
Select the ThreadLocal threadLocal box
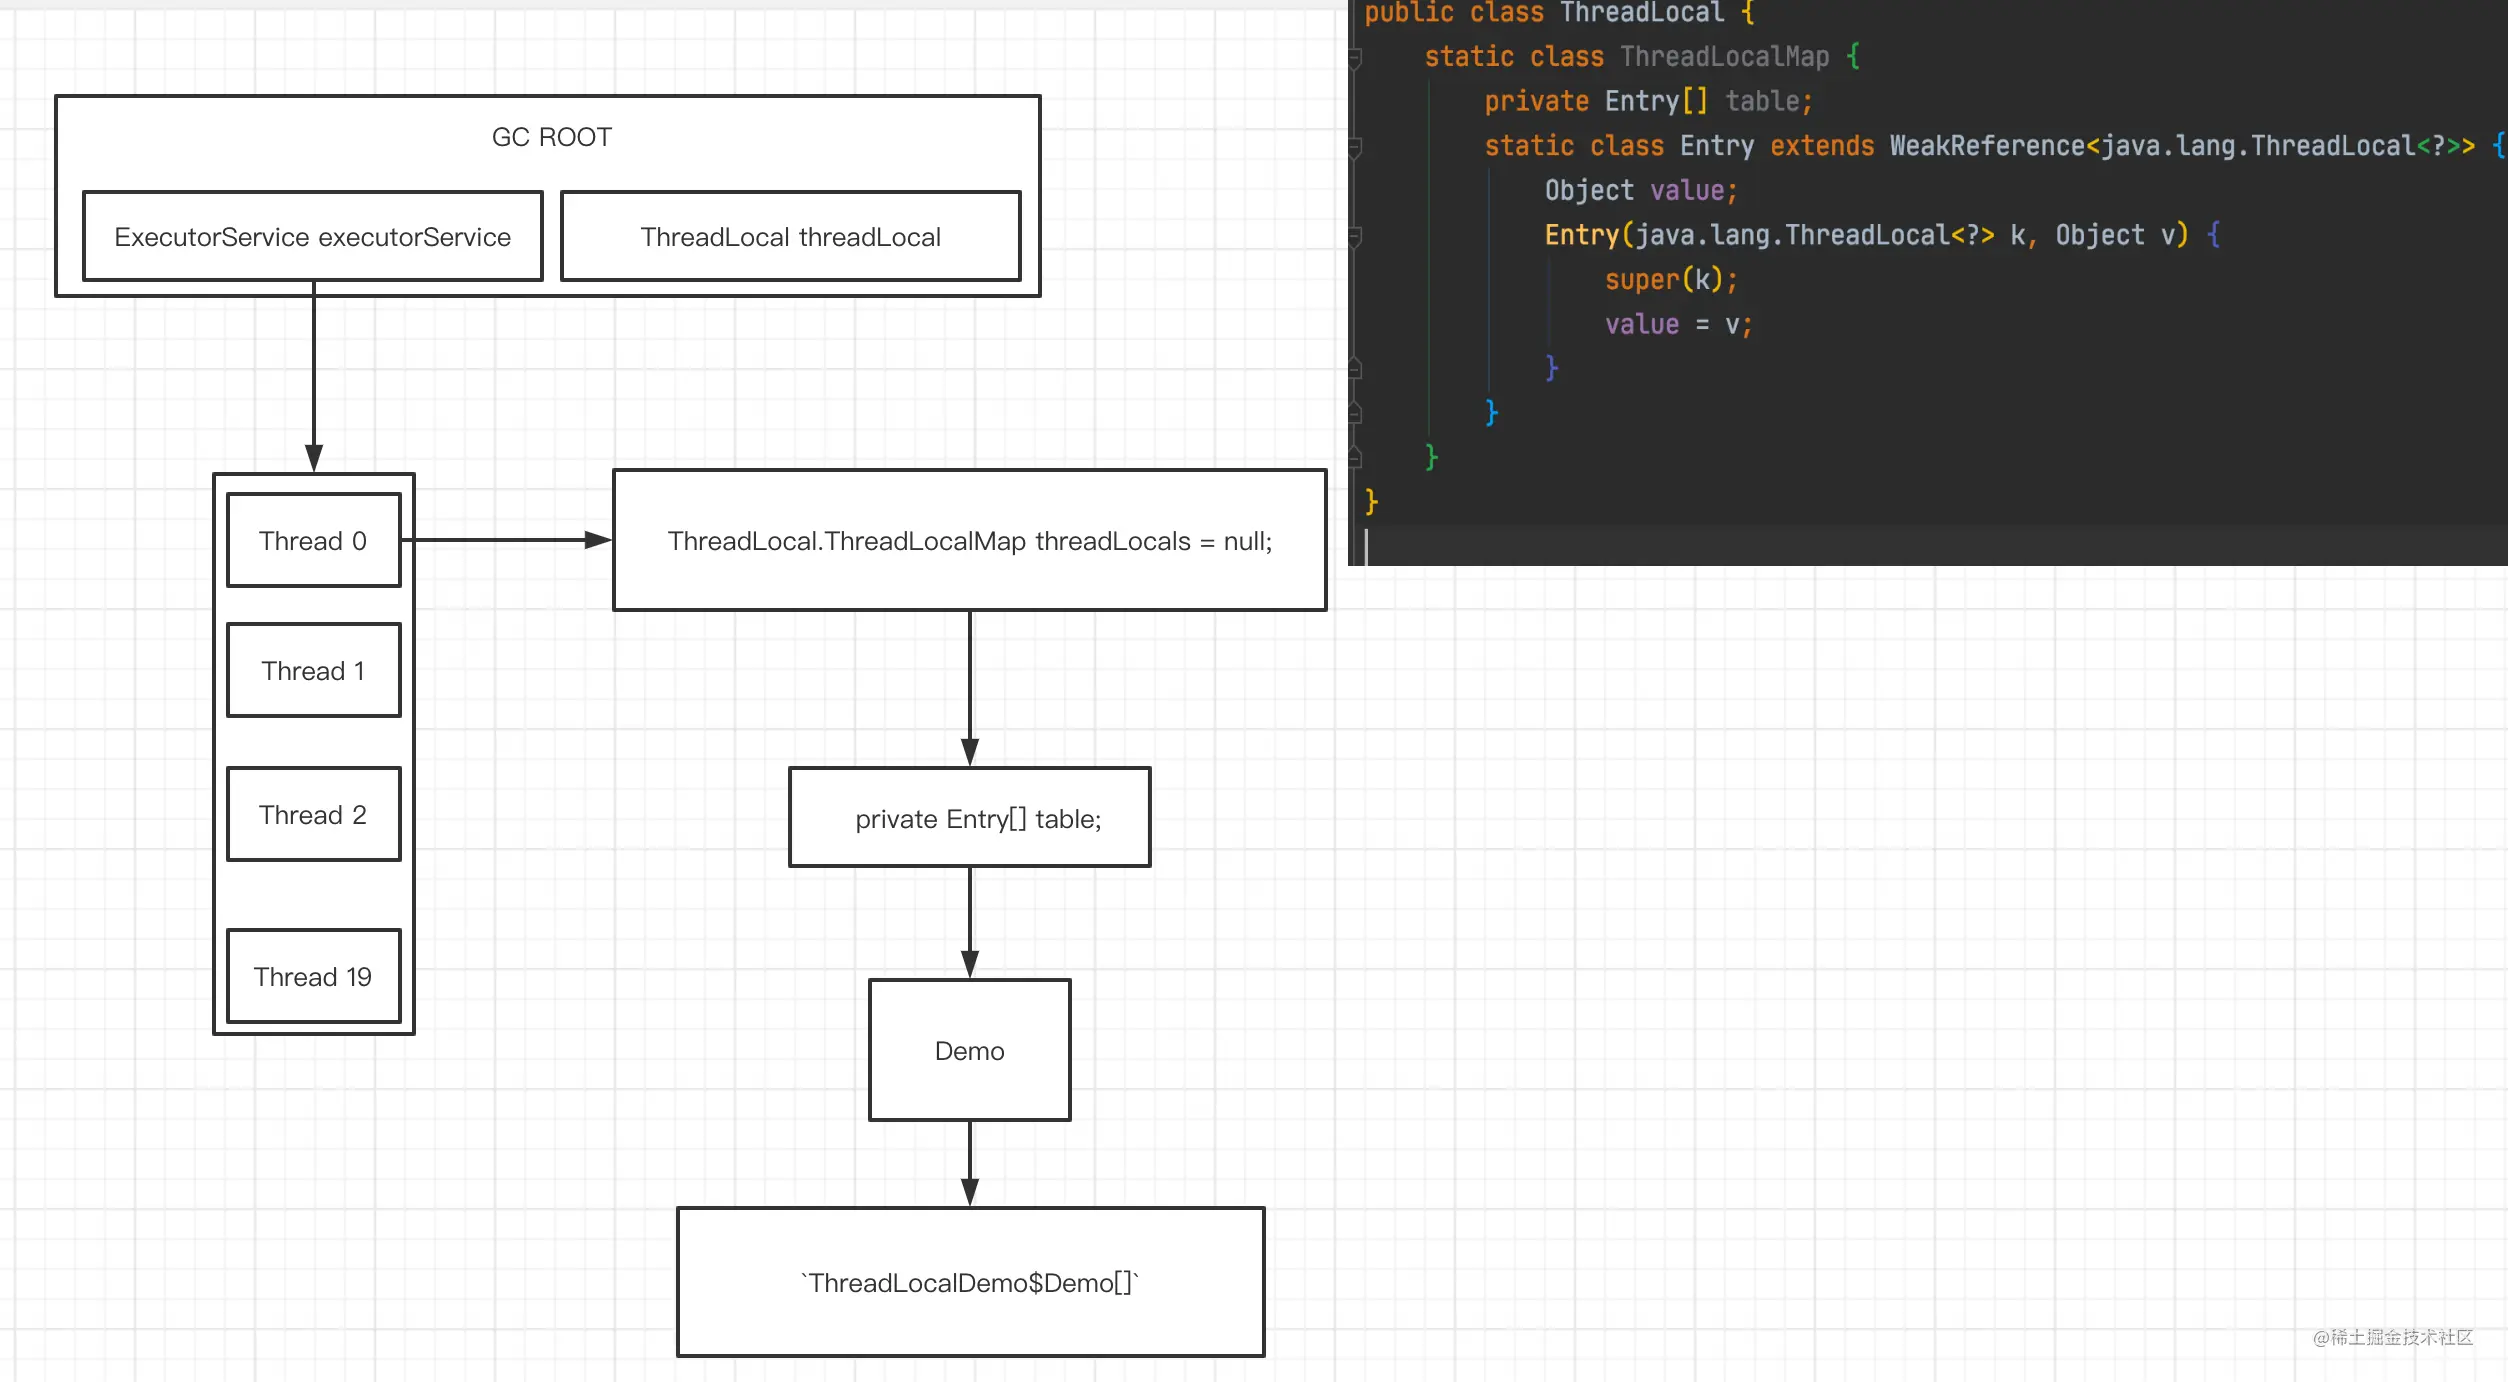point(791,237)
